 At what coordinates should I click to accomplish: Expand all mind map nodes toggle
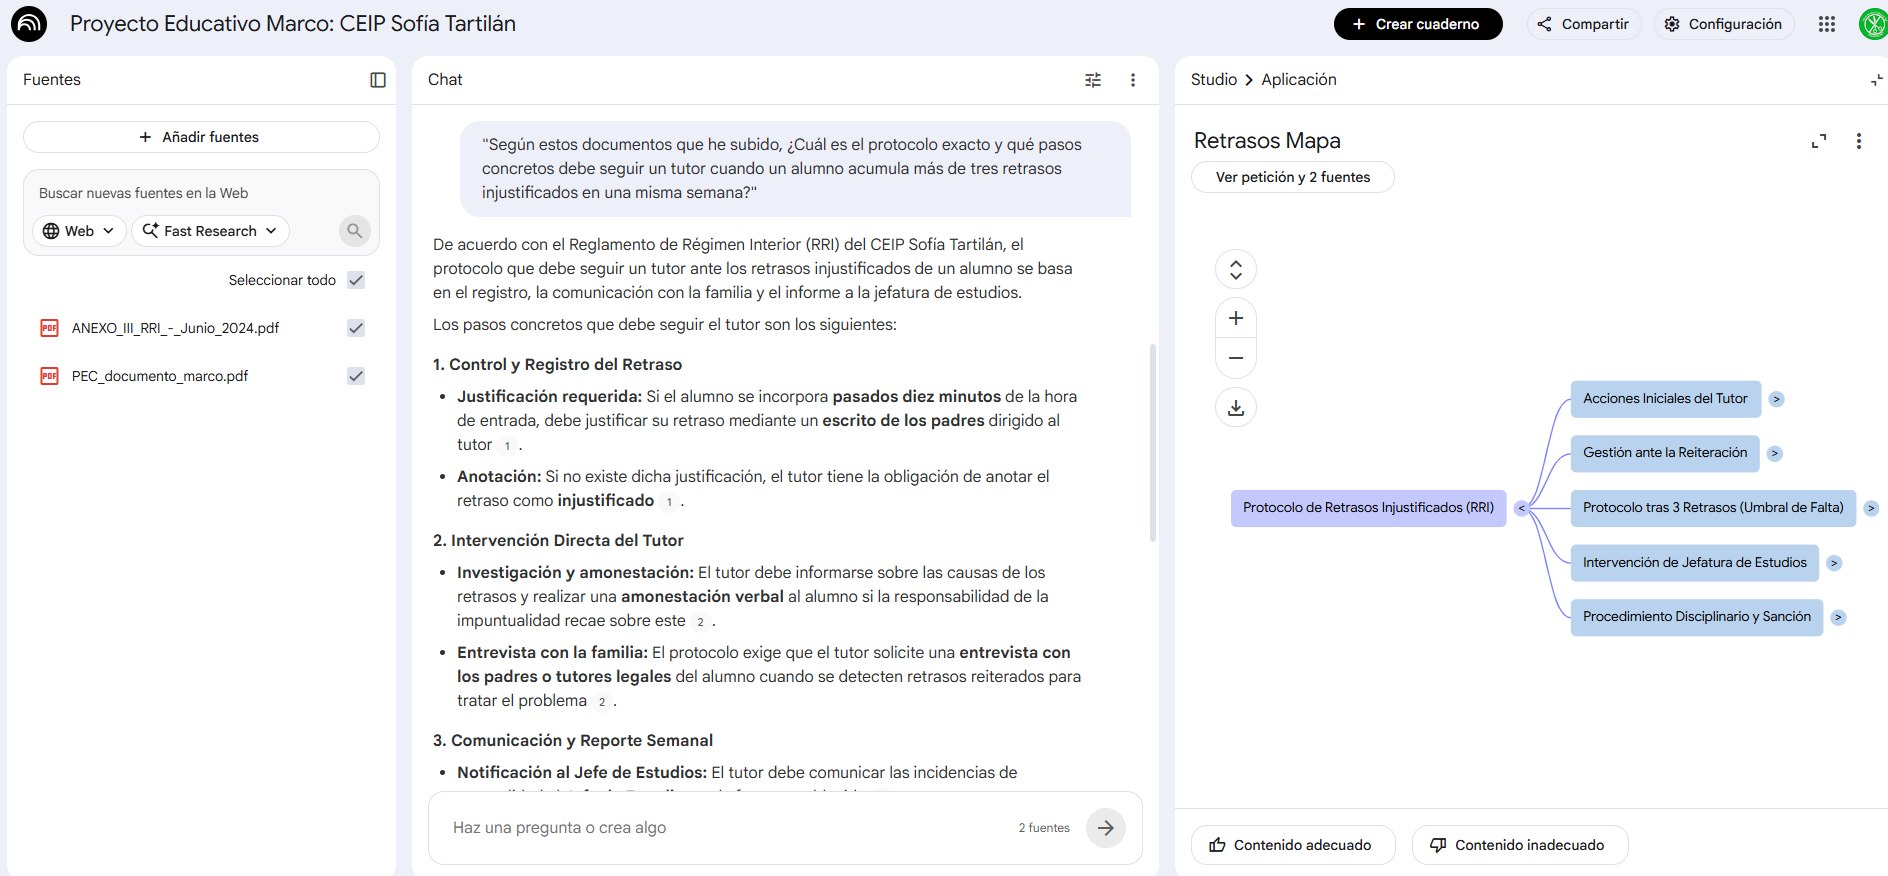pyautogui.click(x=1236, y=269)
